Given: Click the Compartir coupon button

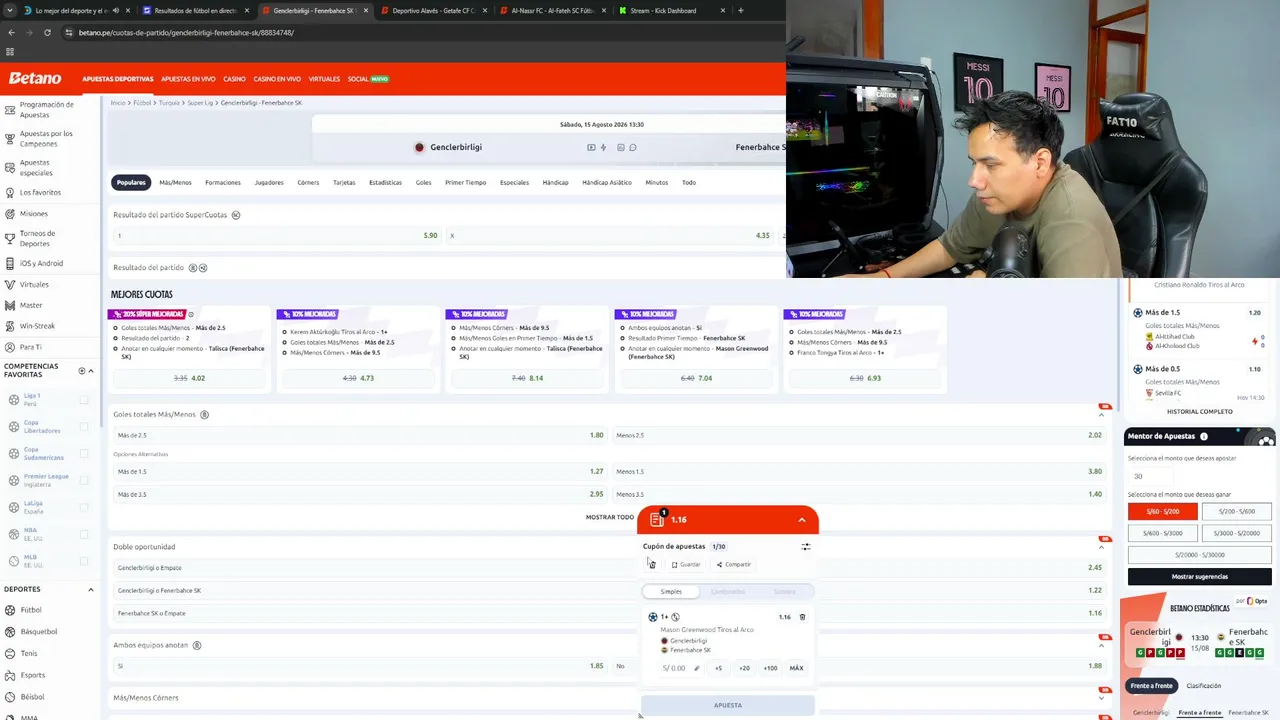Looking at the screenshot, I should (x=734, y=564).
